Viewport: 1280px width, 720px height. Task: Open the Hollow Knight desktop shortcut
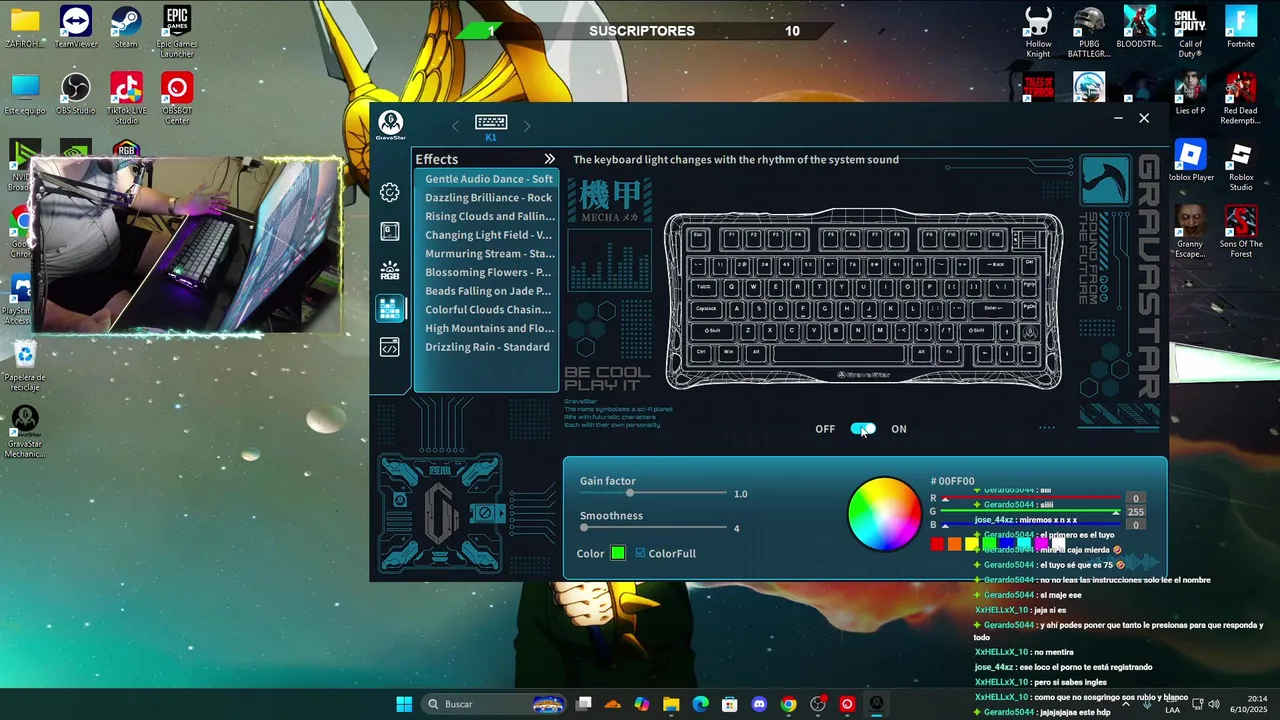[x=1038, y=32]
